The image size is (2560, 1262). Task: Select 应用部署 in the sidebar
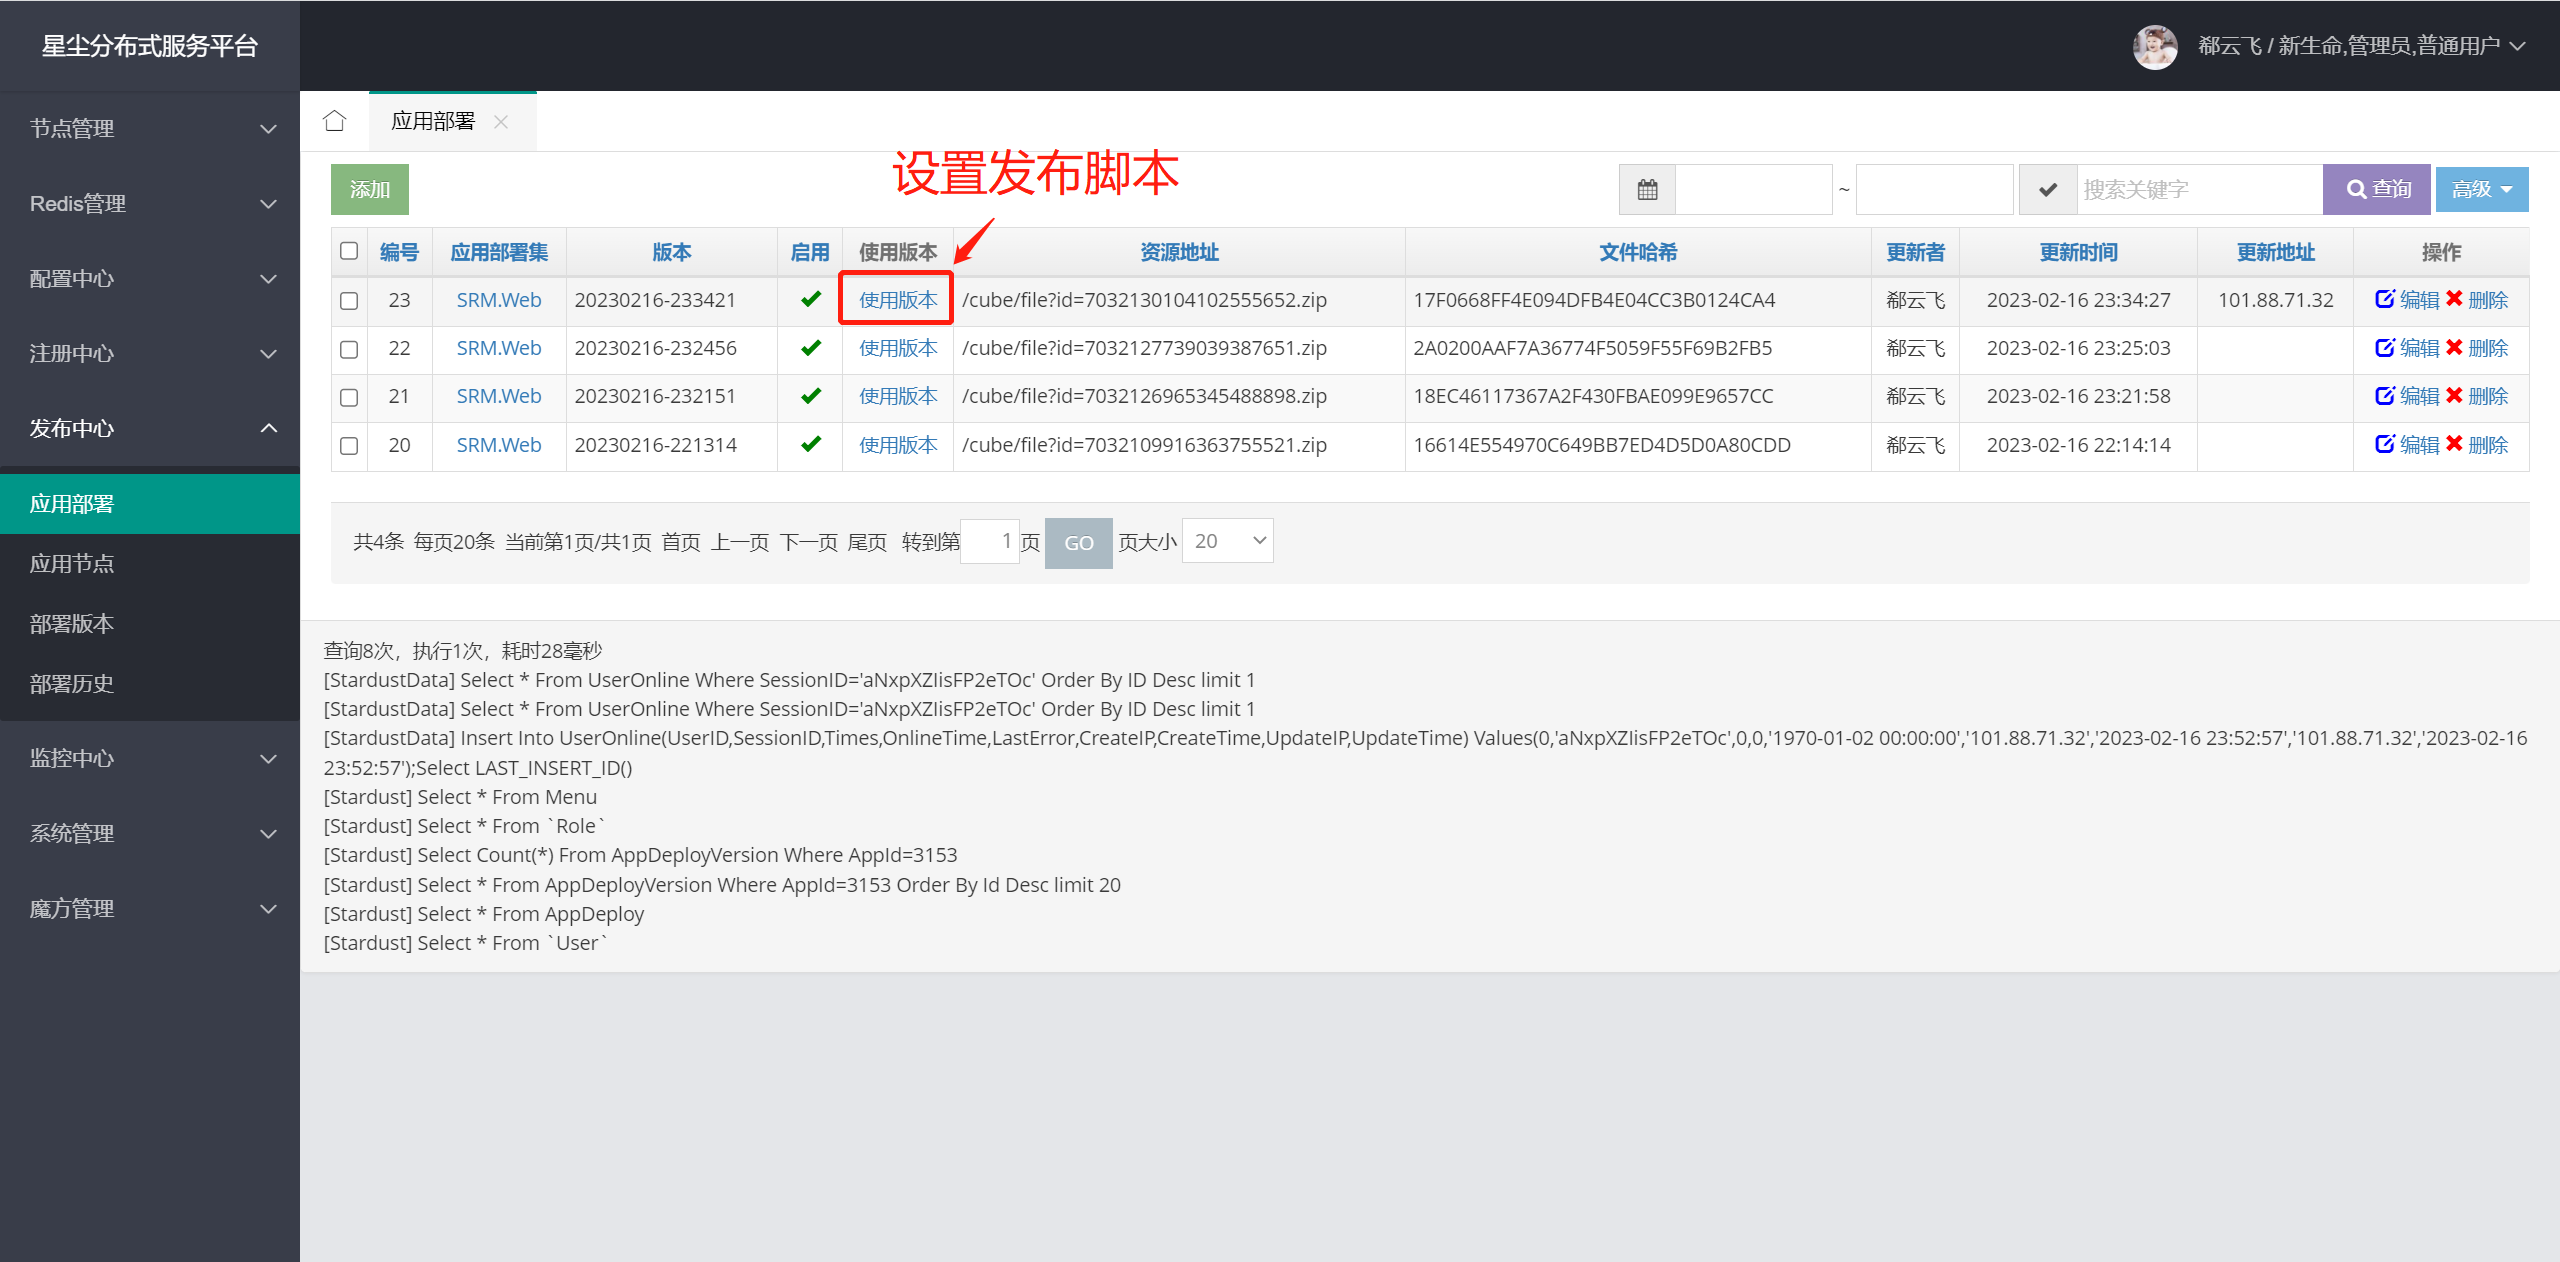[x=150, y=504]
